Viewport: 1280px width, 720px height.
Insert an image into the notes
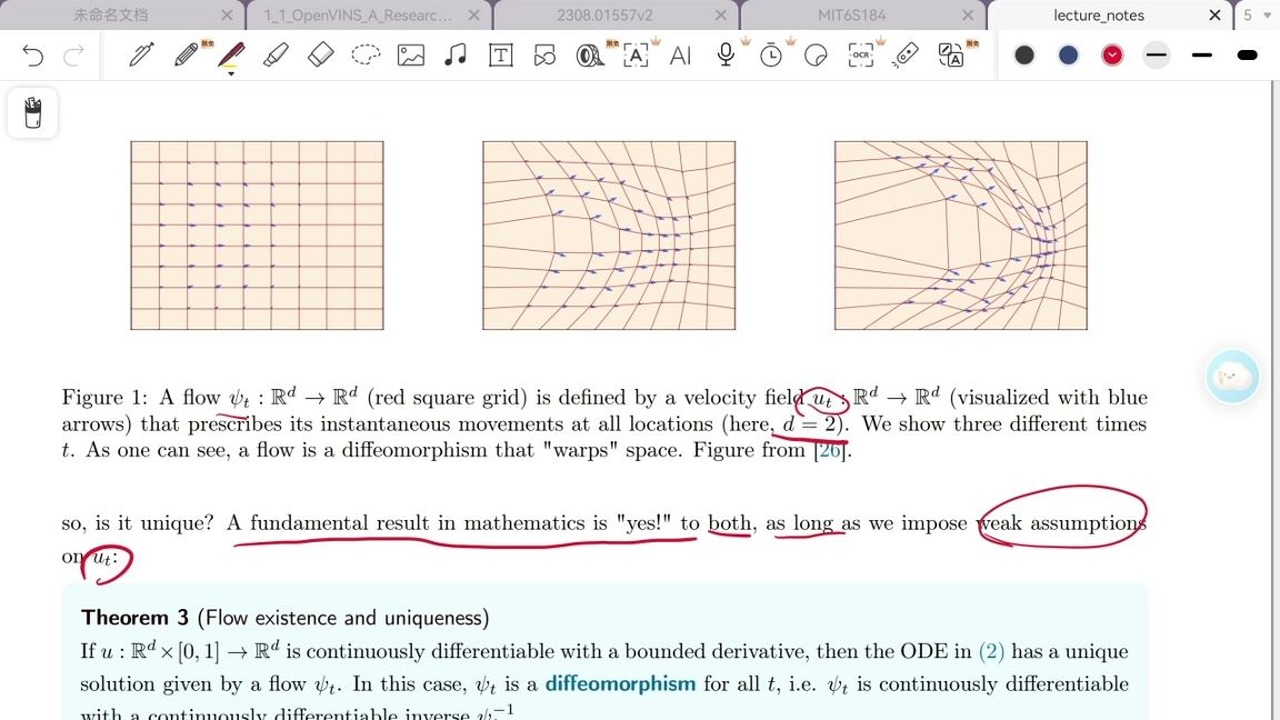coord(410,56)
